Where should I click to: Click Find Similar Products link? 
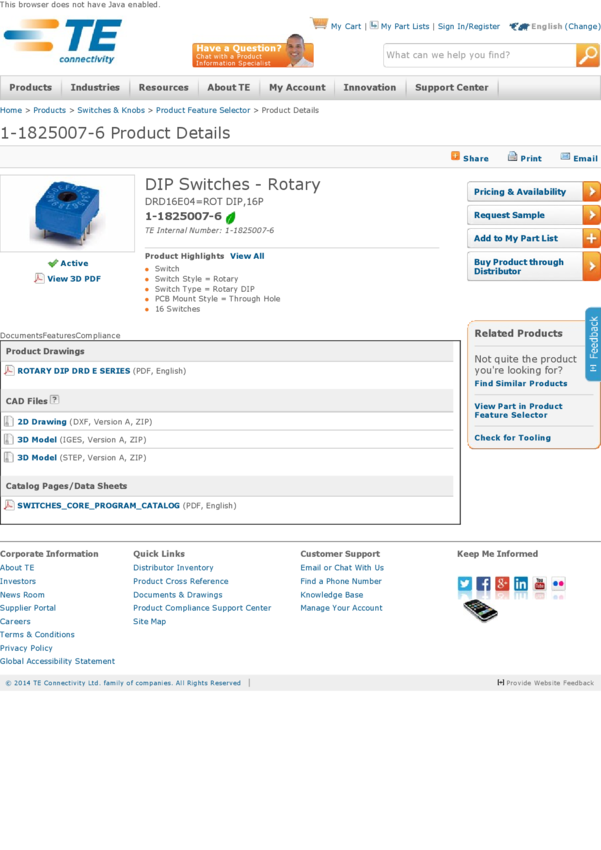tap(521, 383)
